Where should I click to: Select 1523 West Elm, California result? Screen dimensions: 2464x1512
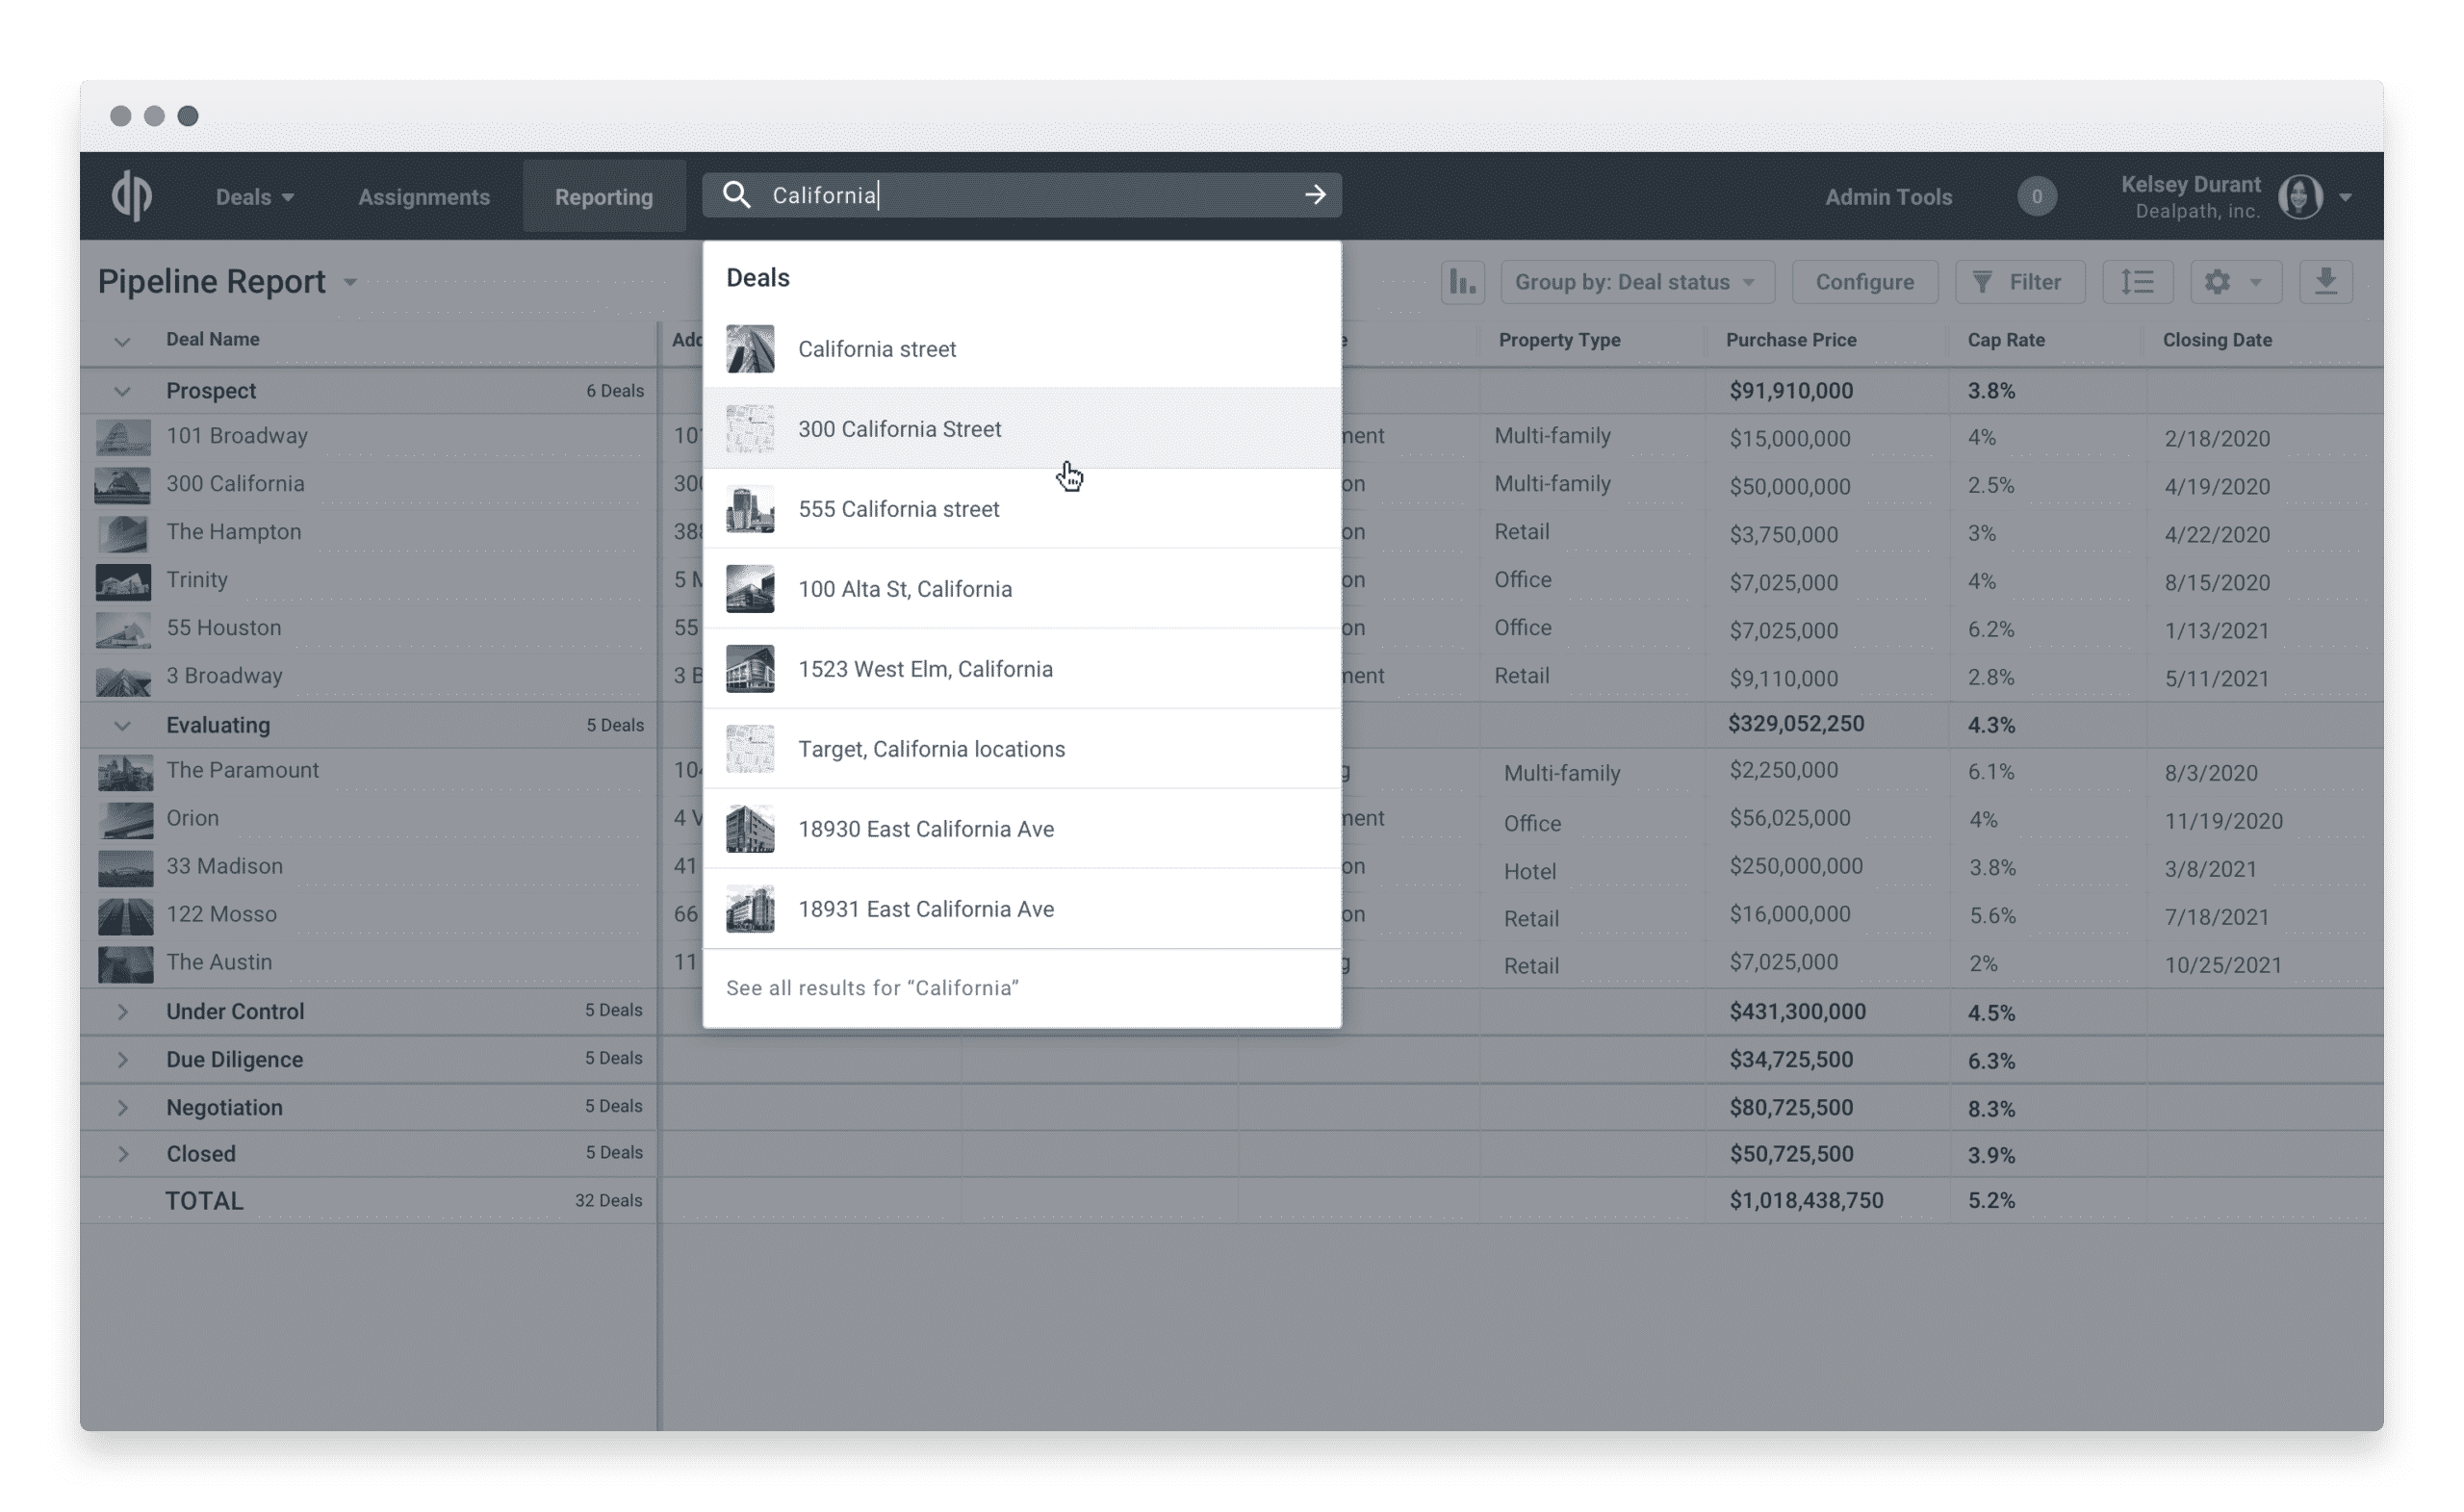[1022, 669]
